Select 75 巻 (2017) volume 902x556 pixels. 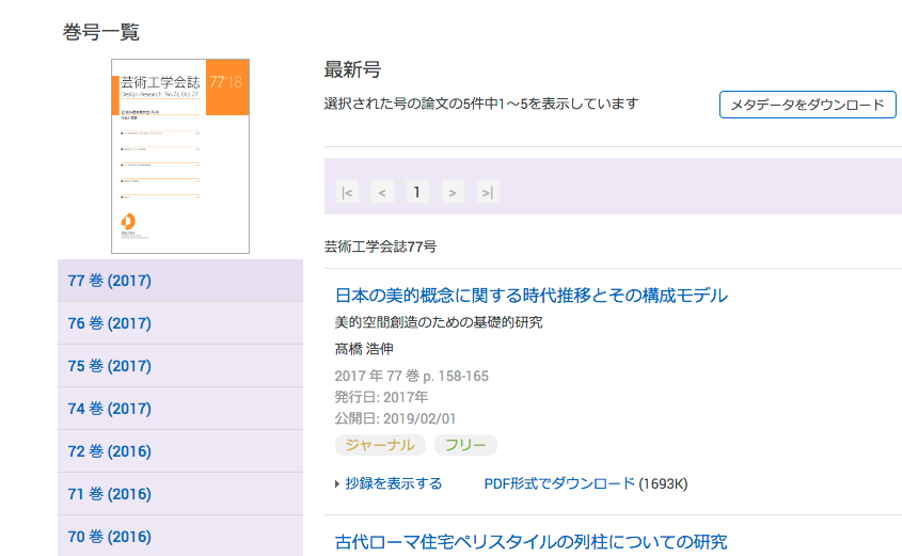(x=110, y=366)
